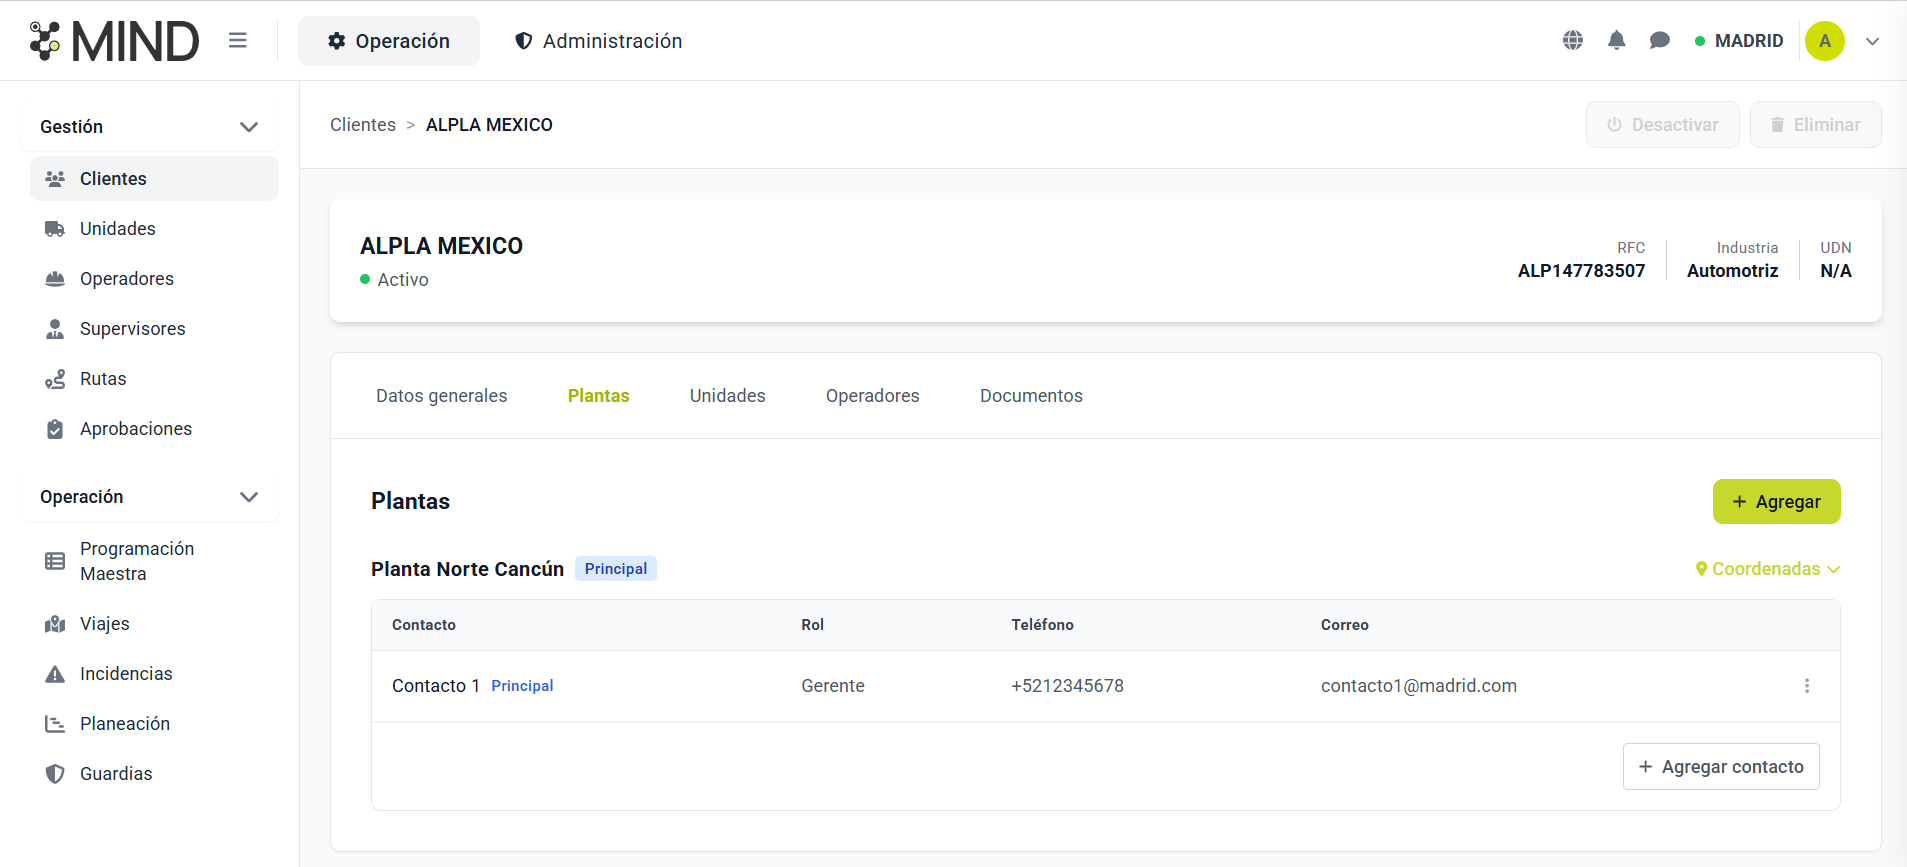The width and height of the screenshot is (1907, 867).
Task: Open the chat messages icon
Action: (x=1660, y=40)
